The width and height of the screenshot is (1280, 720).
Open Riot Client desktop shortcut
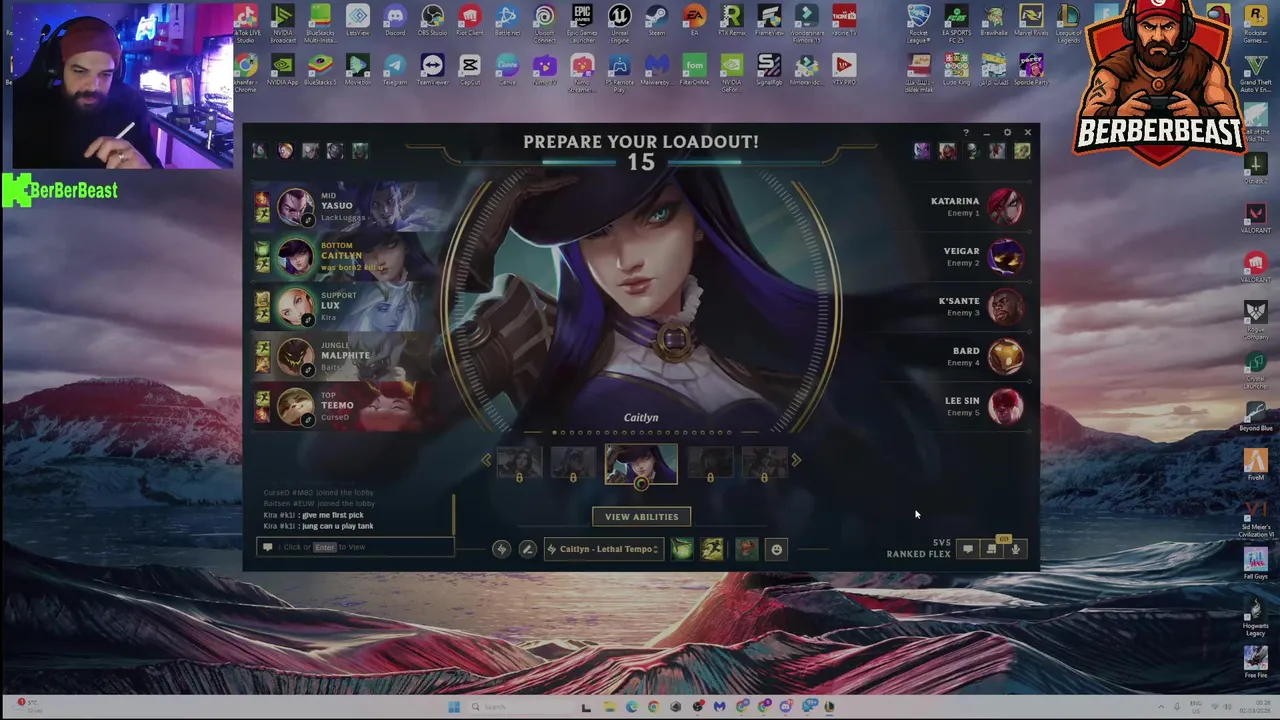[x=469, y=20]
